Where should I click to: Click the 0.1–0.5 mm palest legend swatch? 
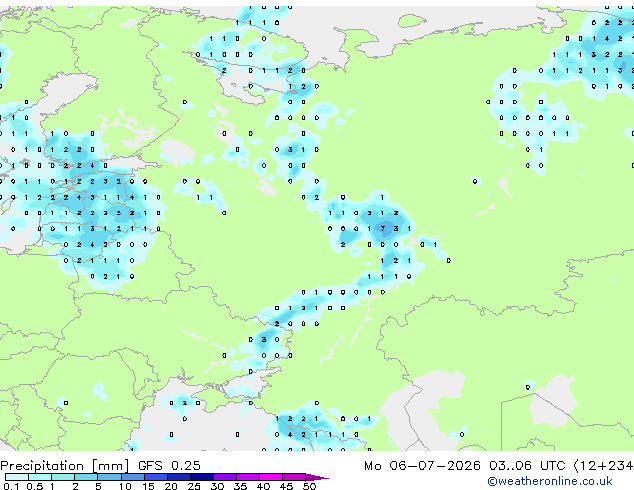tap(17, 477)
